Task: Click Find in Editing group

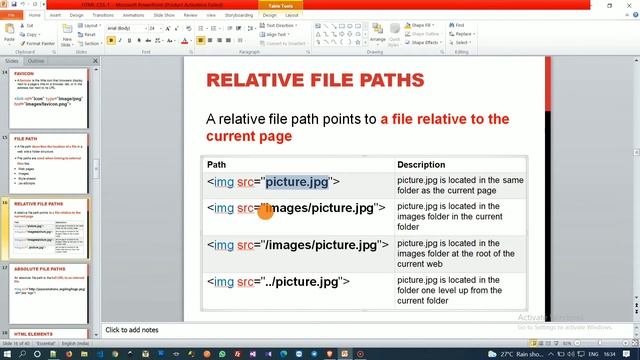Action: point(457,25)
